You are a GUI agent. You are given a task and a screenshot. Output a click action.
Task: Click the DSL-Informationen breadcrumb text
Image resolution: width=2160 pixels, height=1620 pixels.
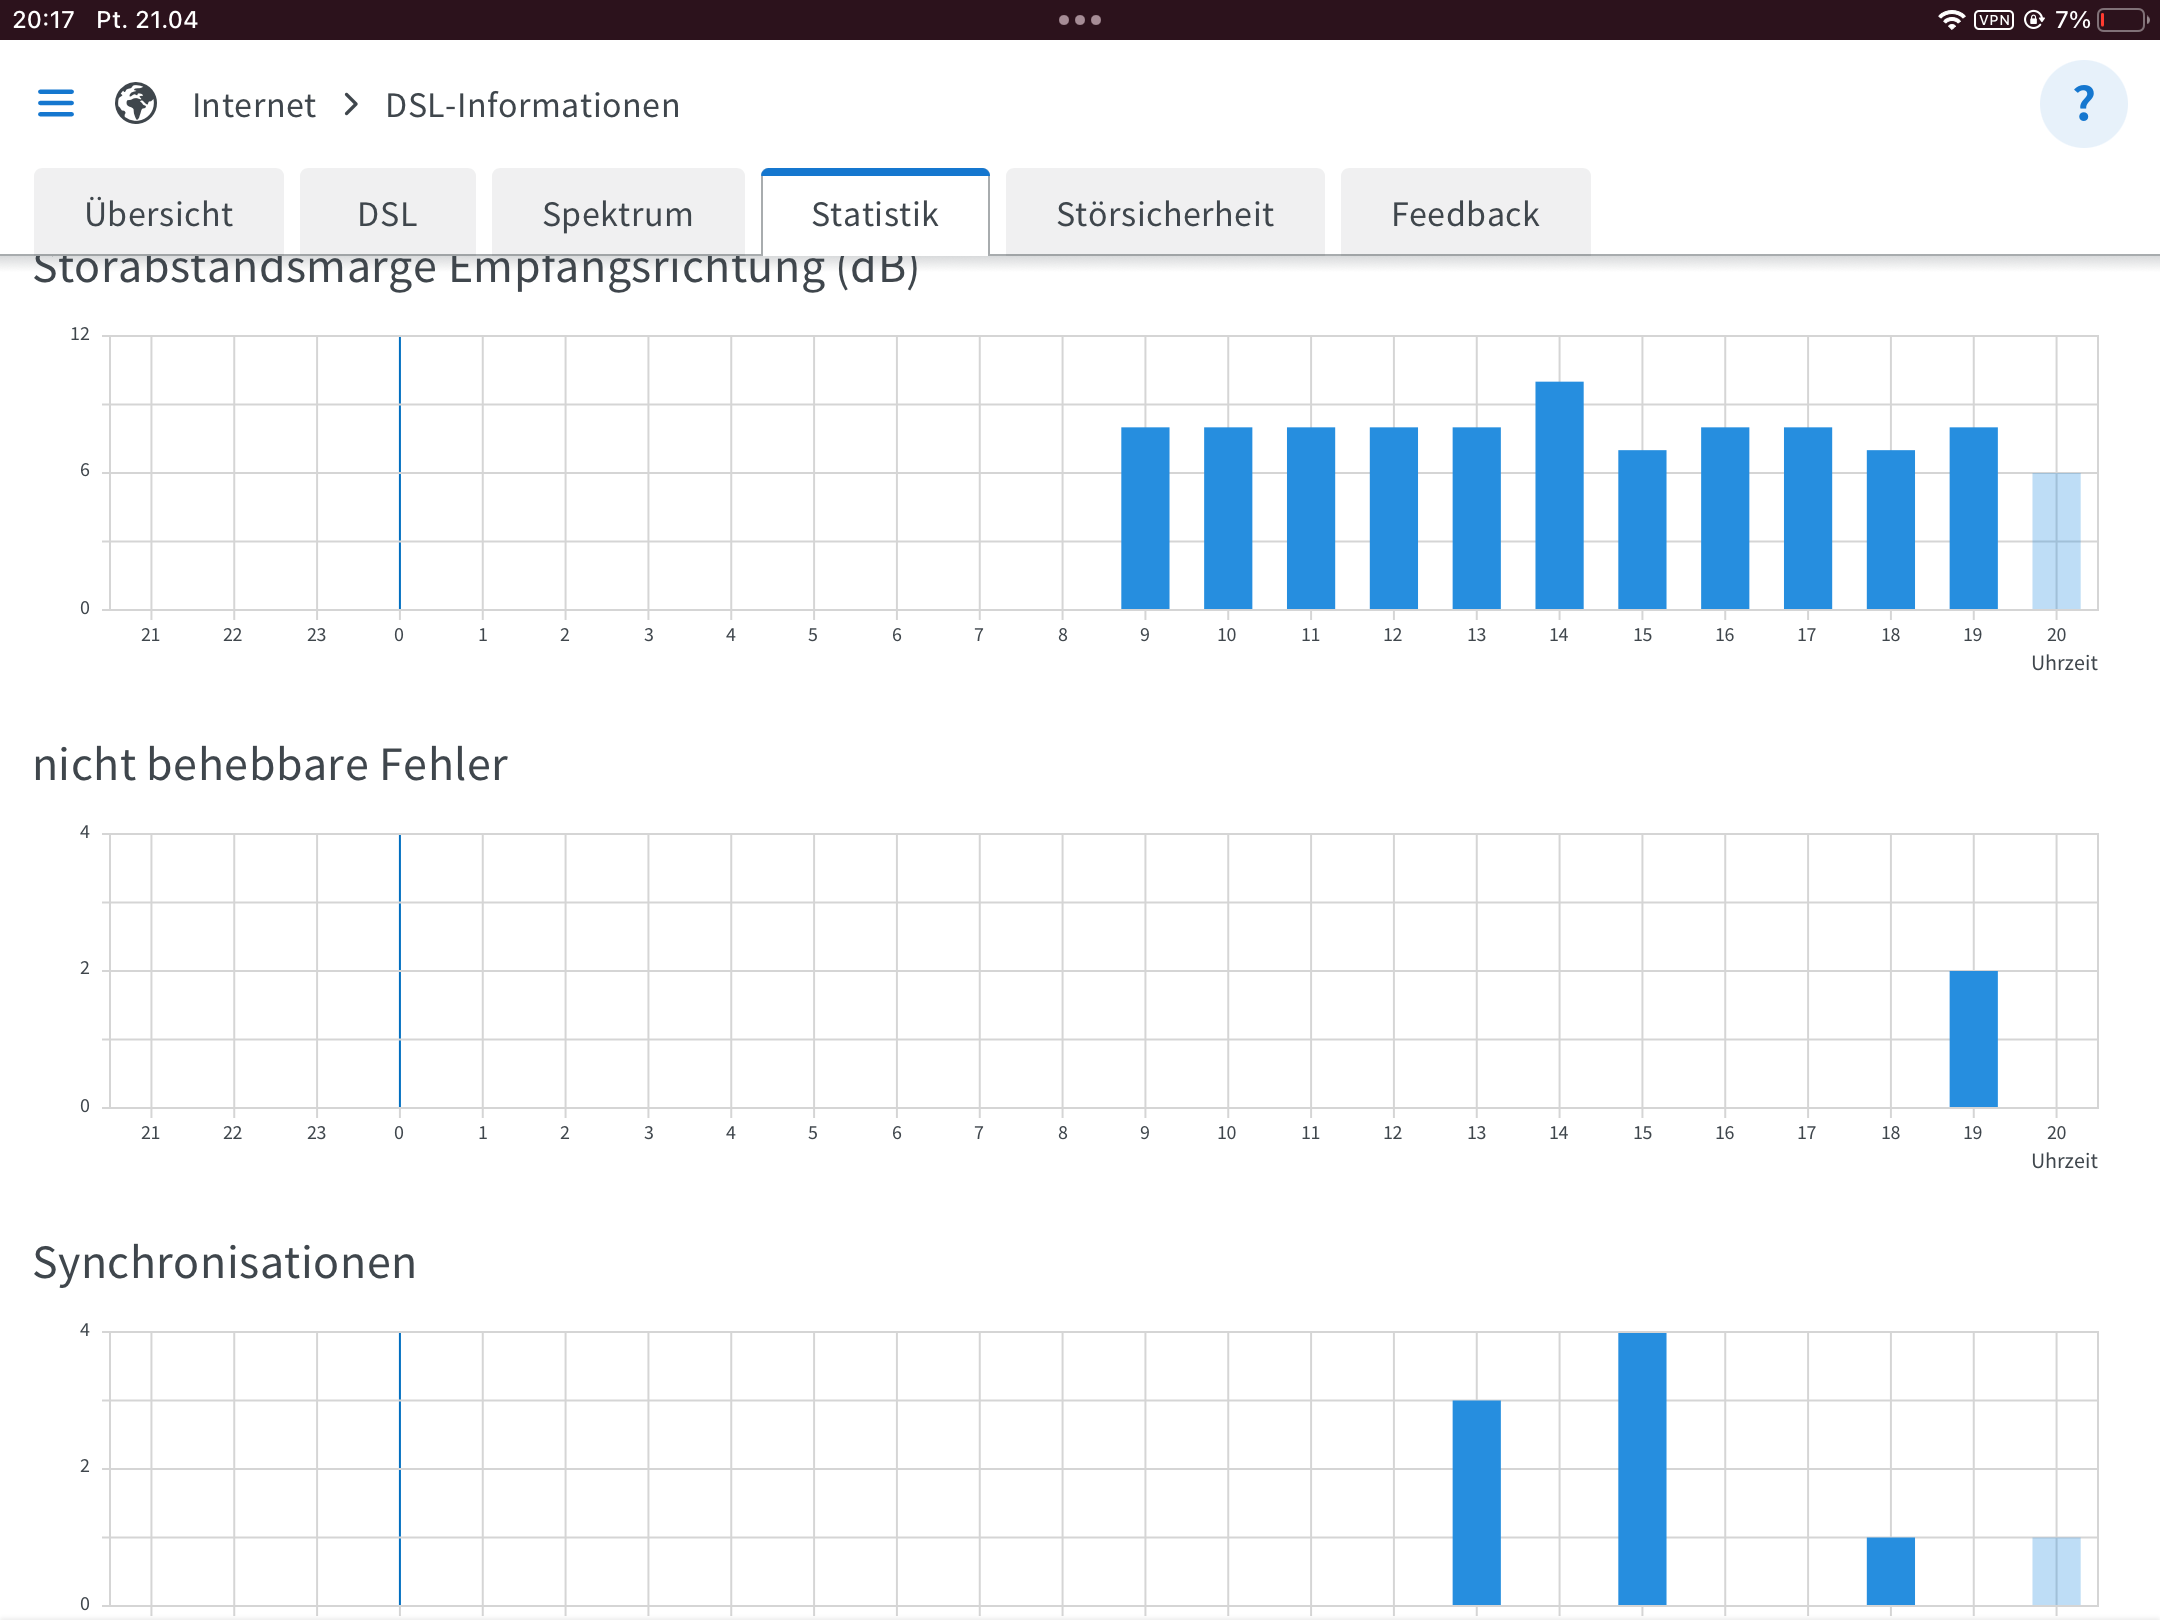[533, 105]
